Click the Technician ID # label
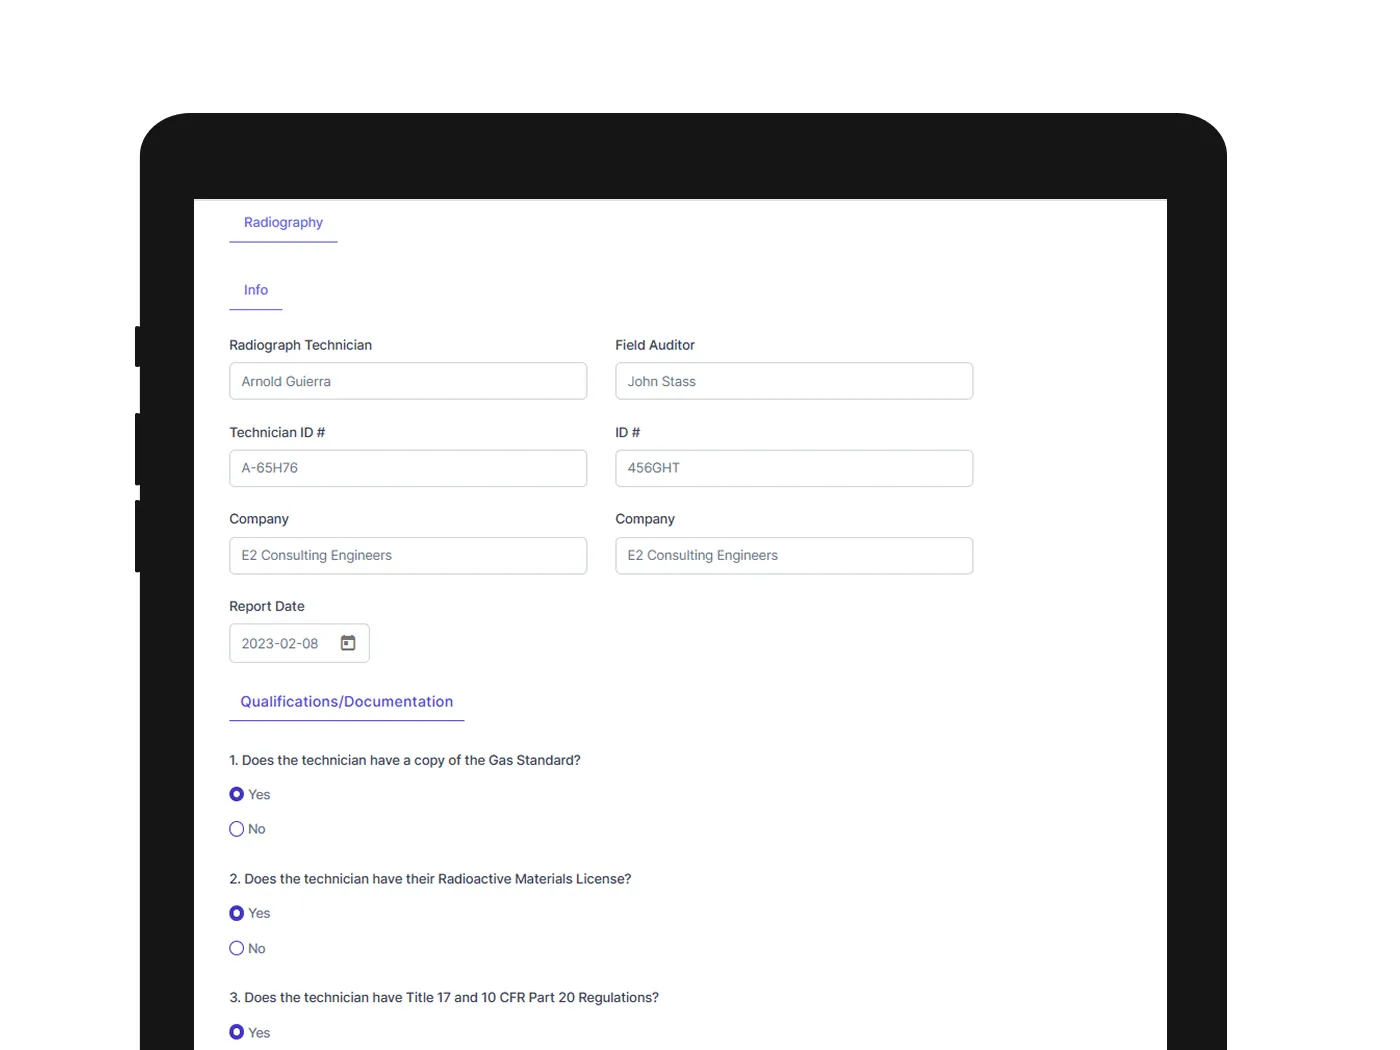The width and height of the screenshot is (1400, 1050). [277, 432]
